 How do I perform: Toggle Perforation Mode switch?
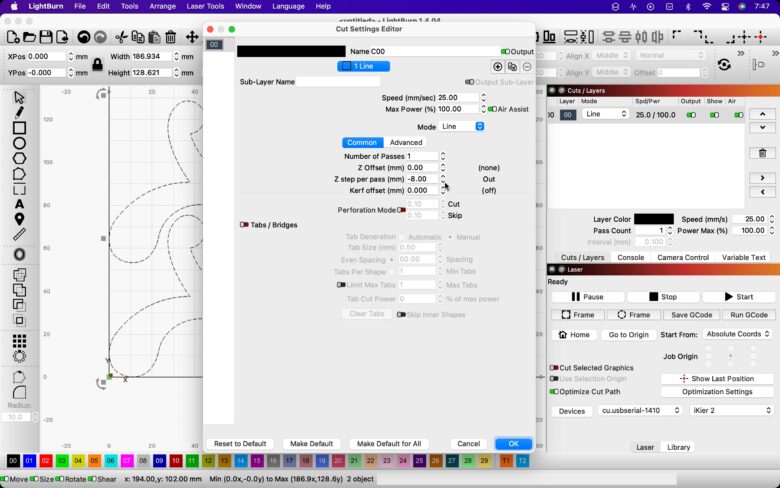[x=402, y=210]
